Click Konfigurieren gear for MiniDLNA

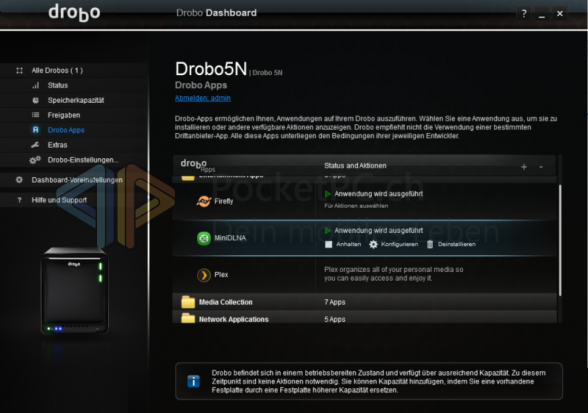(x=393, y=245)
